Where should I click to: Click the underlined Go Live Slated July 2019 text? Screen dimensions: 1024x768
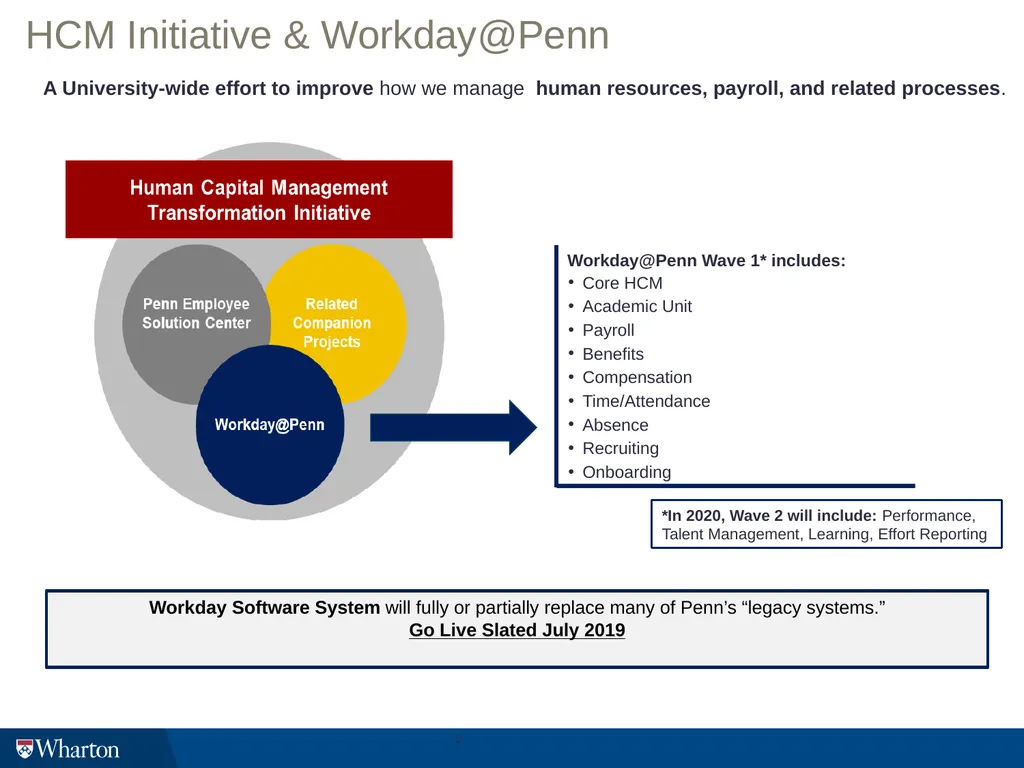pyautogui.click(x=517, y=630)
